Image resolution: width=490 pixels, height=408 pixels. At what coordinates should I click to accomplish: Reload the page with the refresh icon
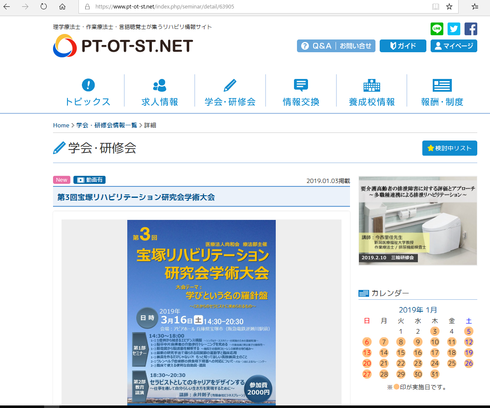[x=44, y=6]
